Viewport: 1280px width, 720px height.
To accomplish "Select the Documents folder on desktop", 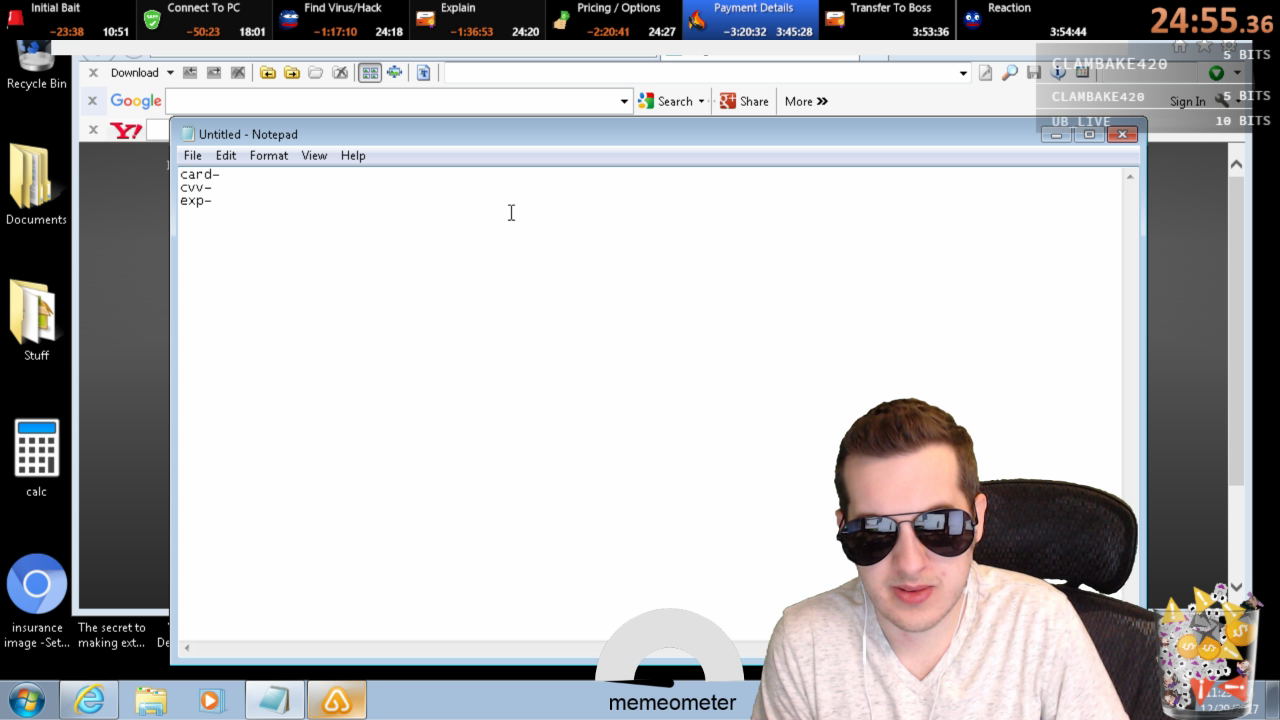I will [36, 185].
